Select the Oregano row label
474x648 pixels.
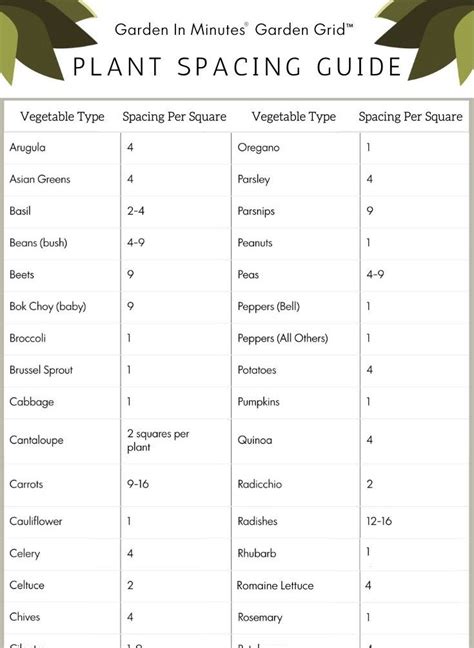coord(259,148)
